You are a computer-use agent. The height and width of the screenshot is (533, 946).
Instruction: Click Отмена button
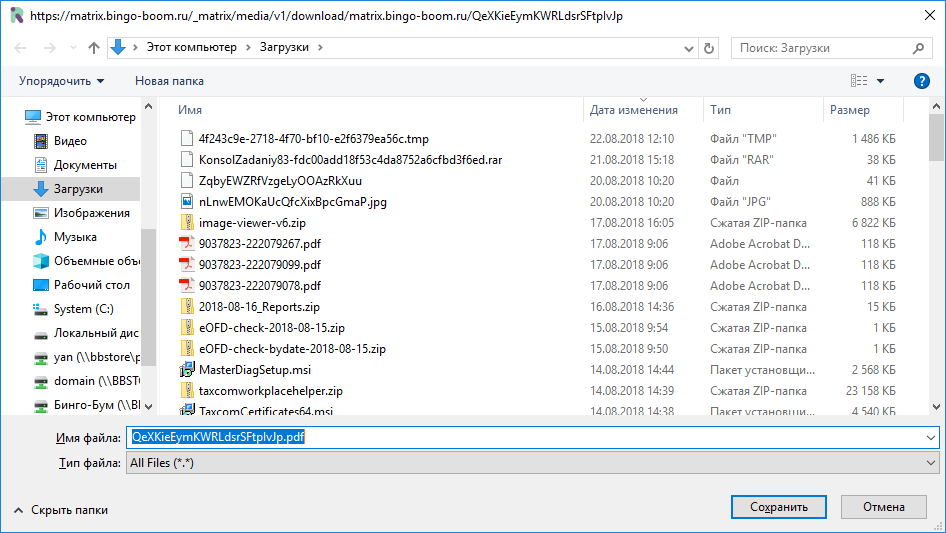(x=883, y=507)
